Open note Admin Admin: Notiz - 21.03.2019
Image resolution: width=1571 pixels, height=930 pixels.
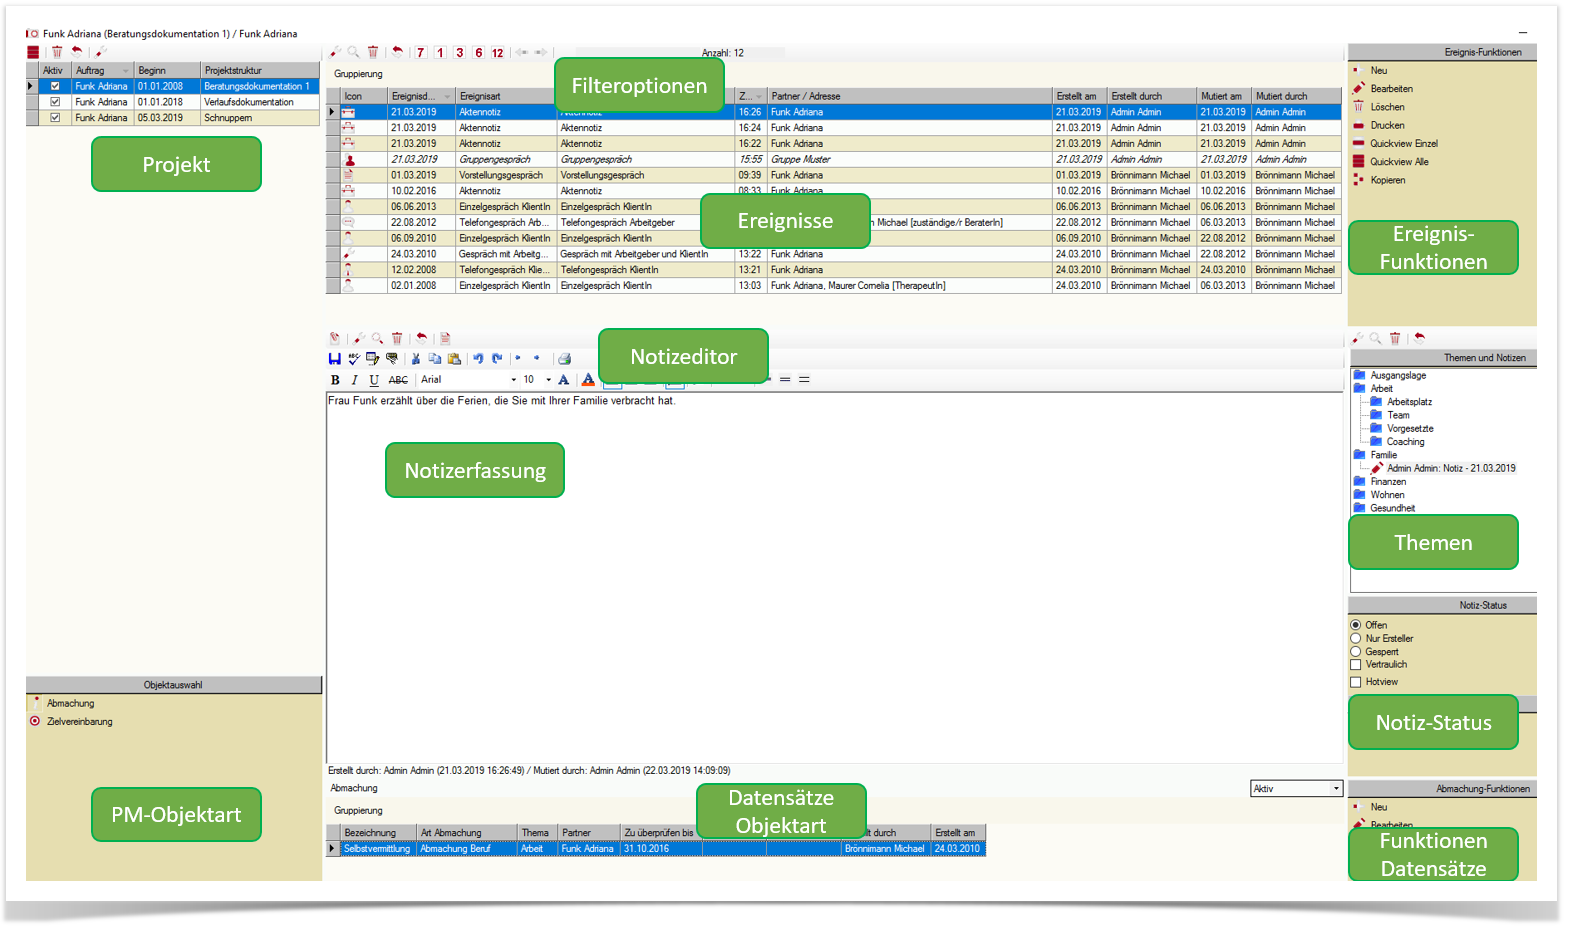click(x=1451, y=468)
